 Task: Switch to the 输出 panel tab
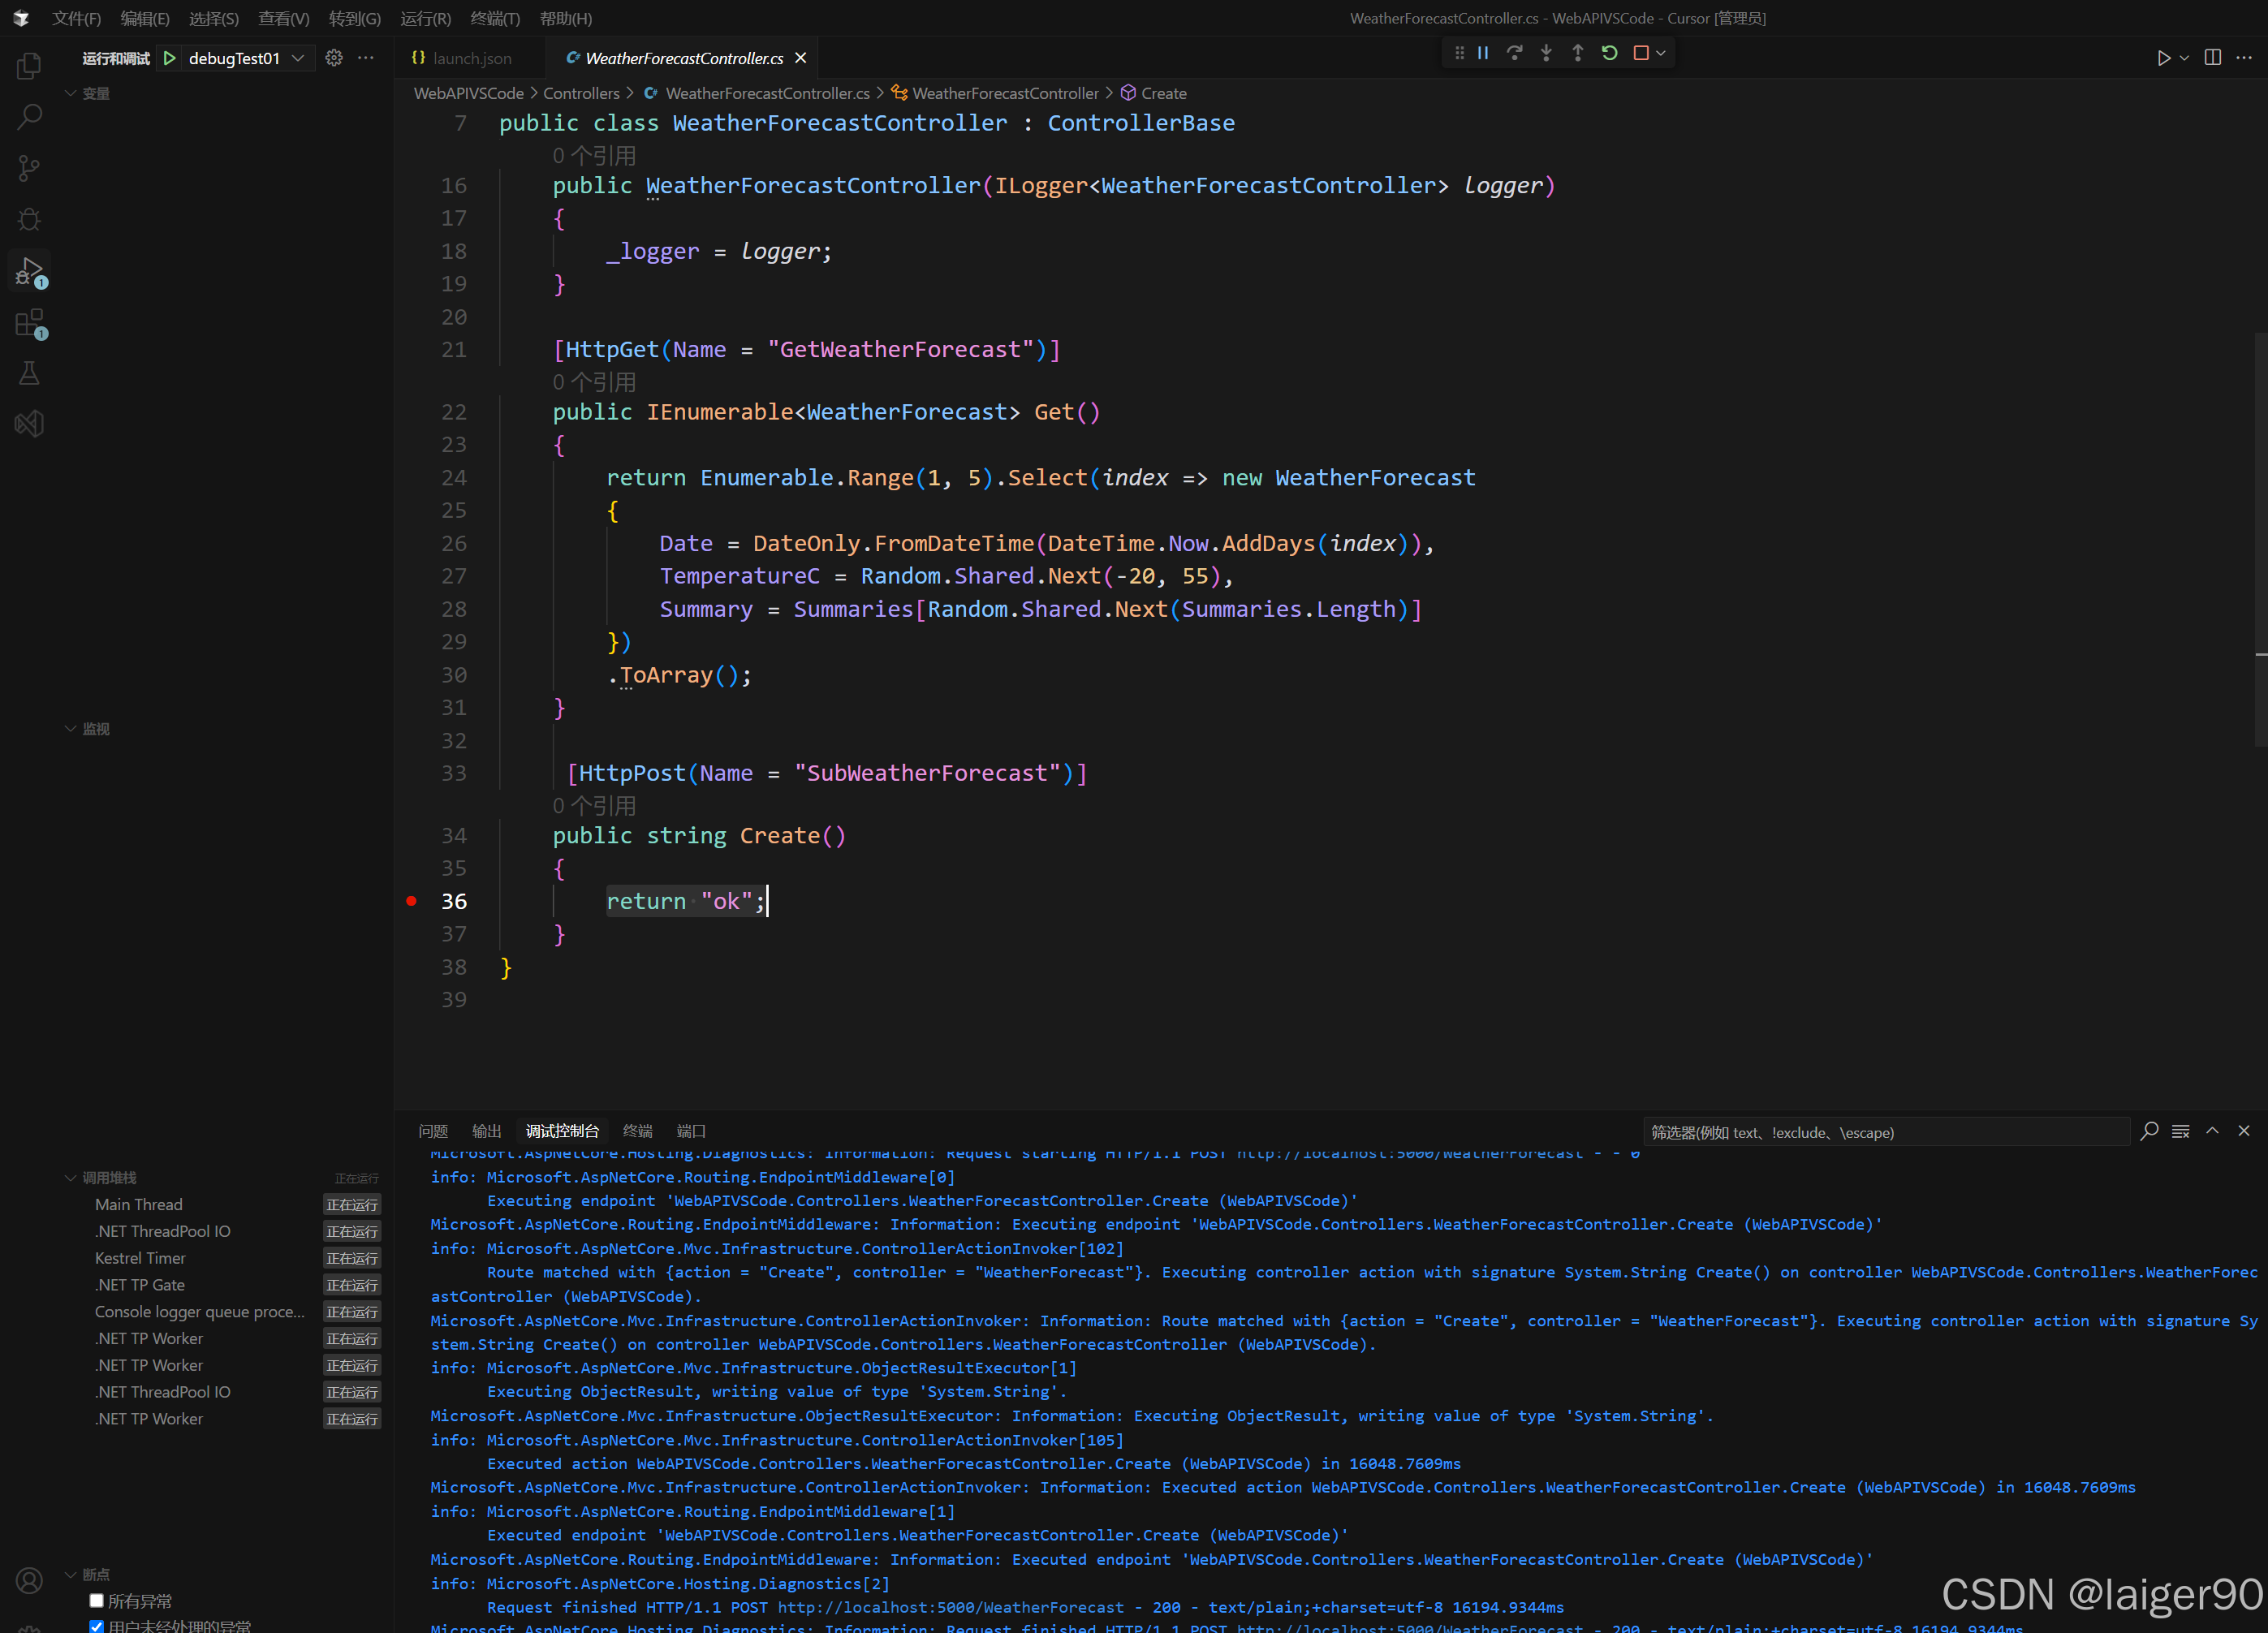click(x=486, y=1131)
